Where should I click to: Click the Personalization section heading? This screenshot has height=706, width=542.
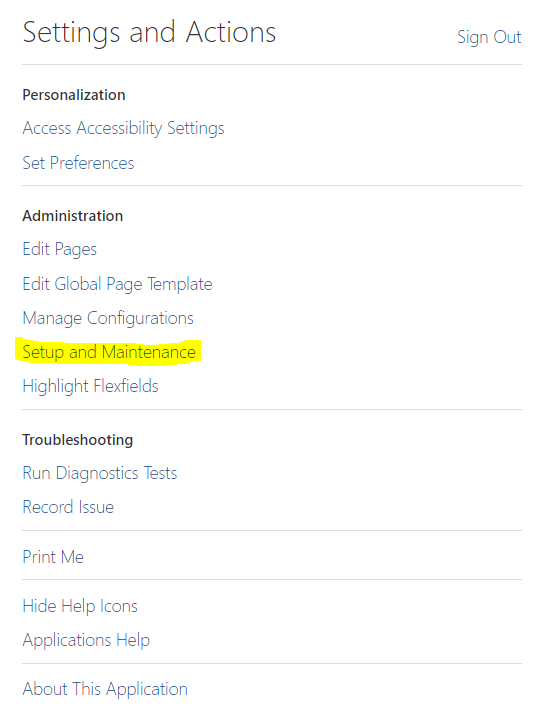click(74, 95)
